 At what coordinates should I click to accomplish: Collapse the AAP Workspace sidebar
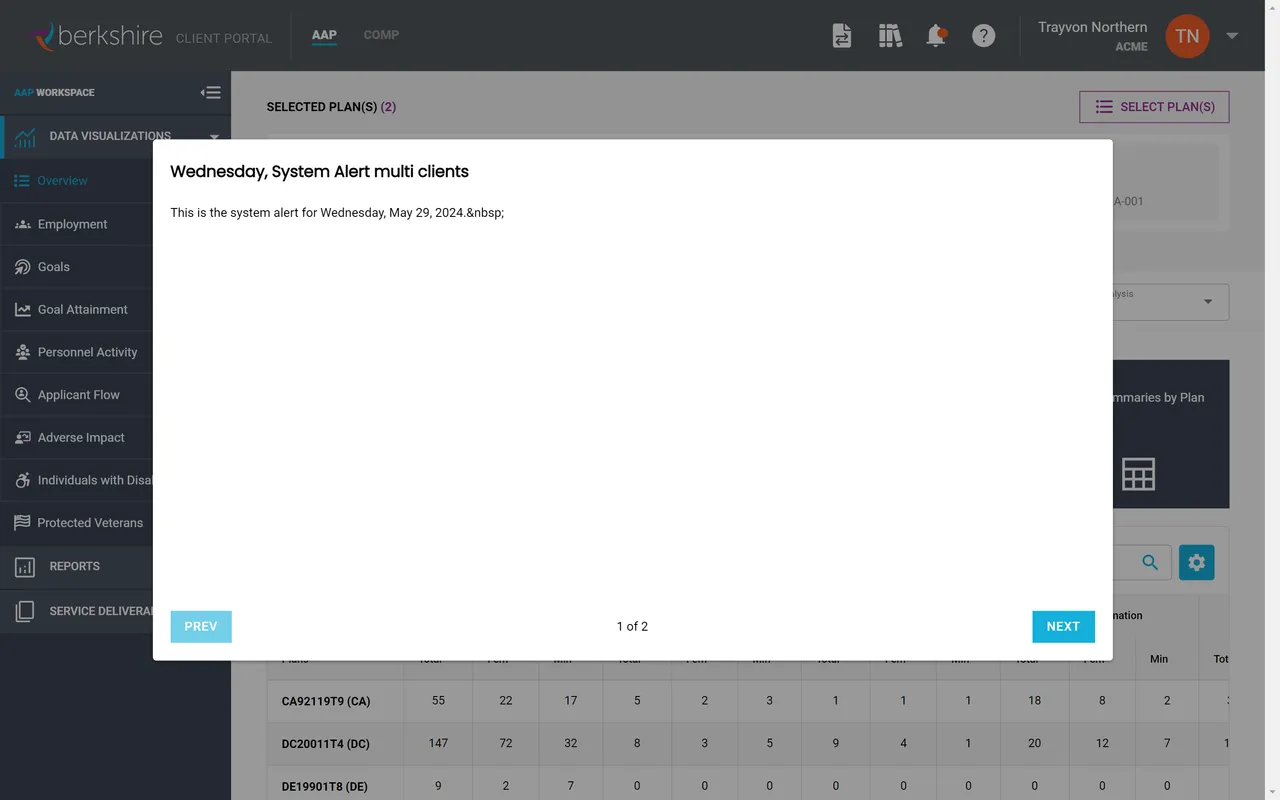tap(211, 92)
